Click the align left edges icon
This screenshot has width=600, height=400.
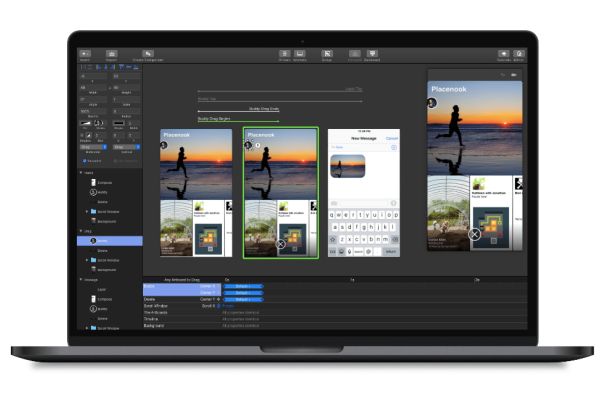point(99,67)
